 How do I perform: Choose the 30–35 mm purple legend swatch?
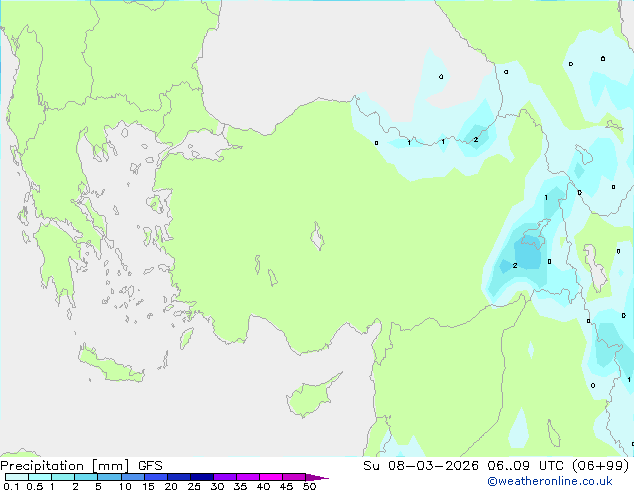(x=225, y=477)
